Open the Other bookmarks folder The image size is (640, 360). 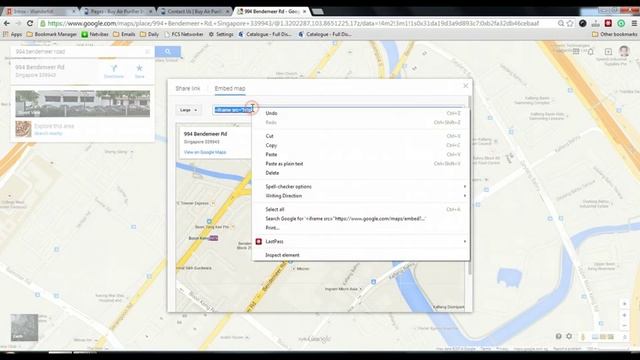pyautogui.click(x=615, y=34)
